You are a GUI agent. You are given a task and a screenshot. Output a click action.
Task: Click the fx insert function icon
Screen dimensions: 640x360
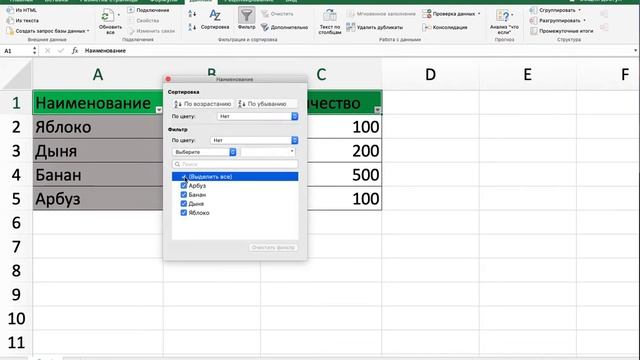(75, 51)
